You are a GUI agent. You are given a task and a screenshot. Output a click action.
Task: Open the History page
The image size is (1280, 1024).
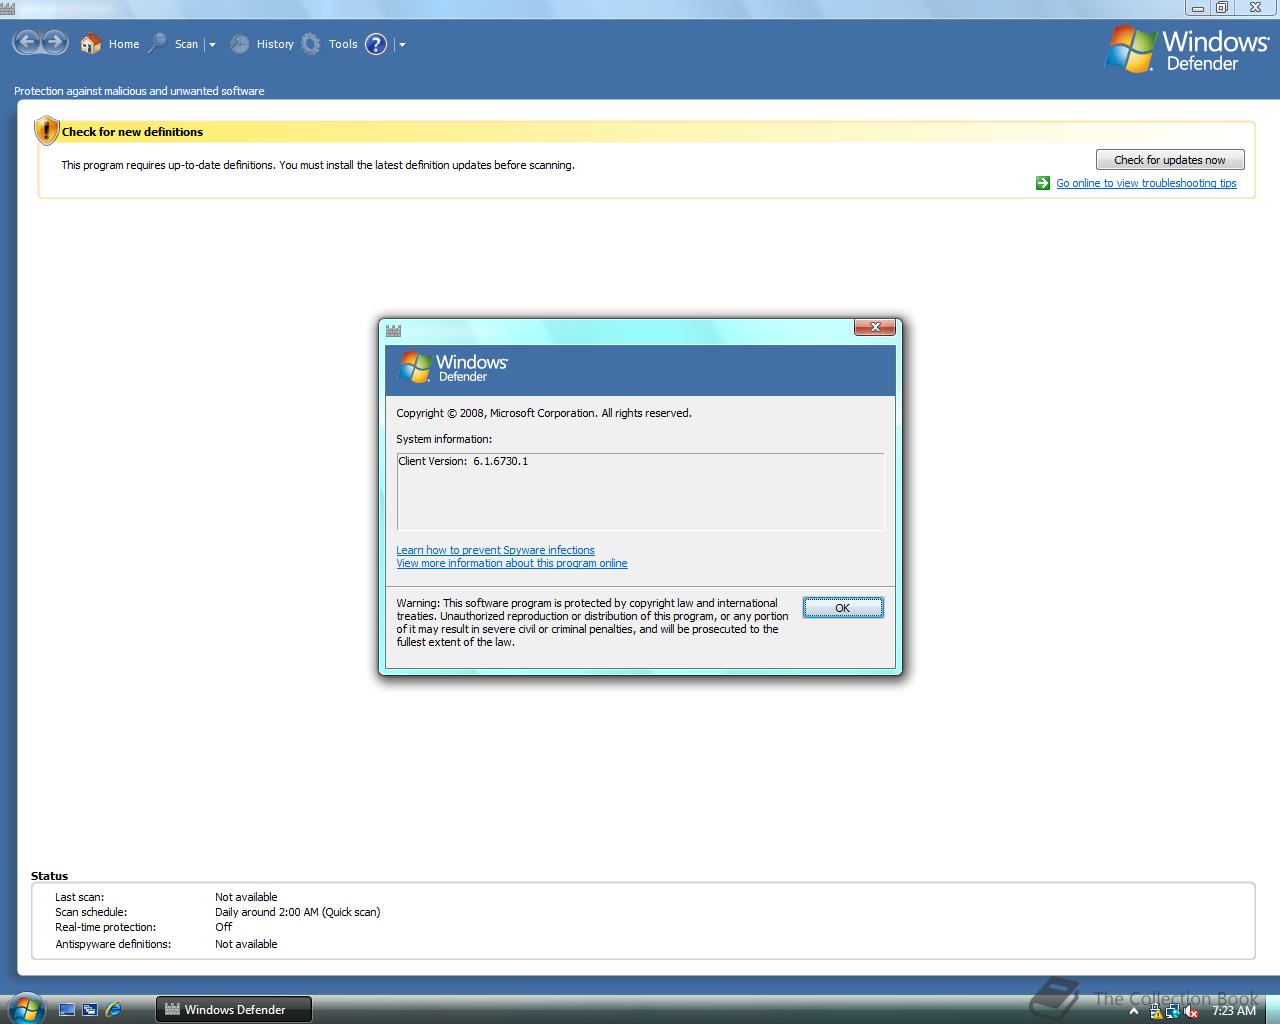coord(261,44)
